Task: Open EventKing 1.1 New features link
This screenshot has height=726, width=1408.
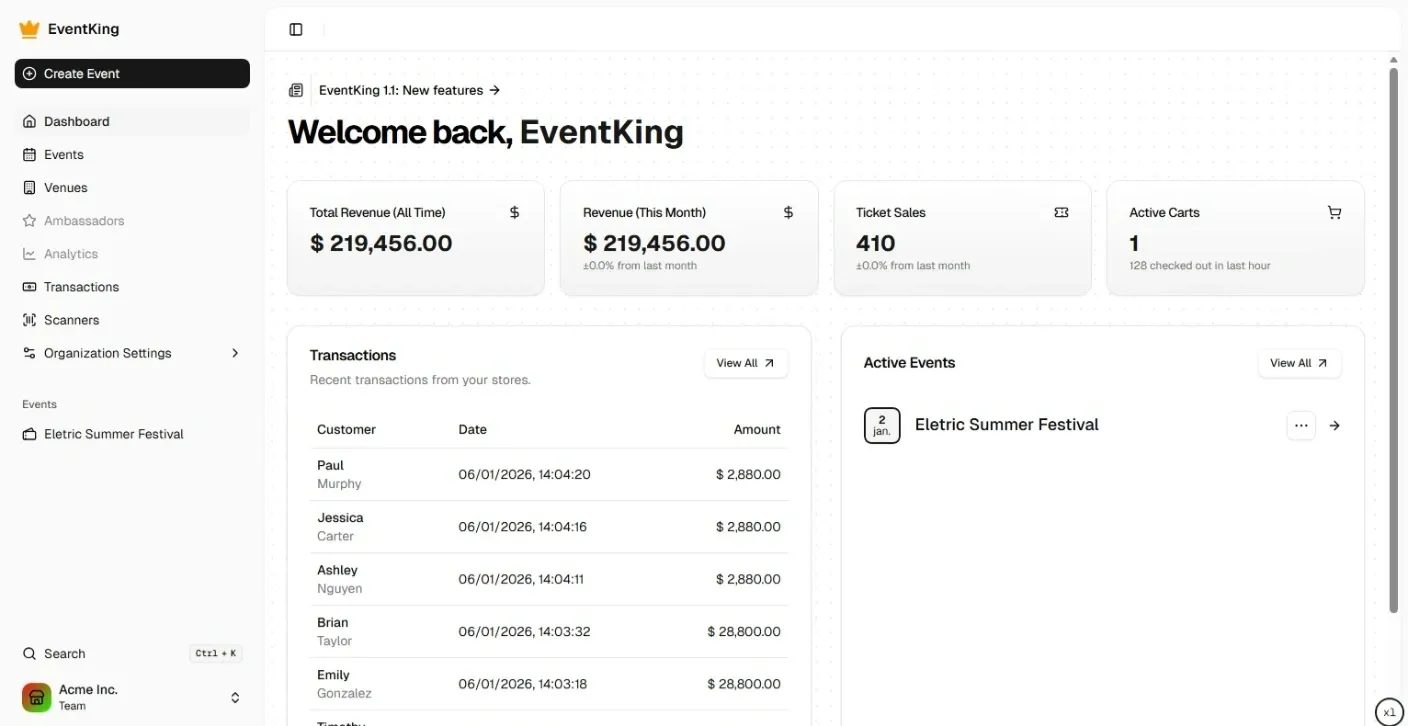Action: pyautogui.click(x=409, y=90)
